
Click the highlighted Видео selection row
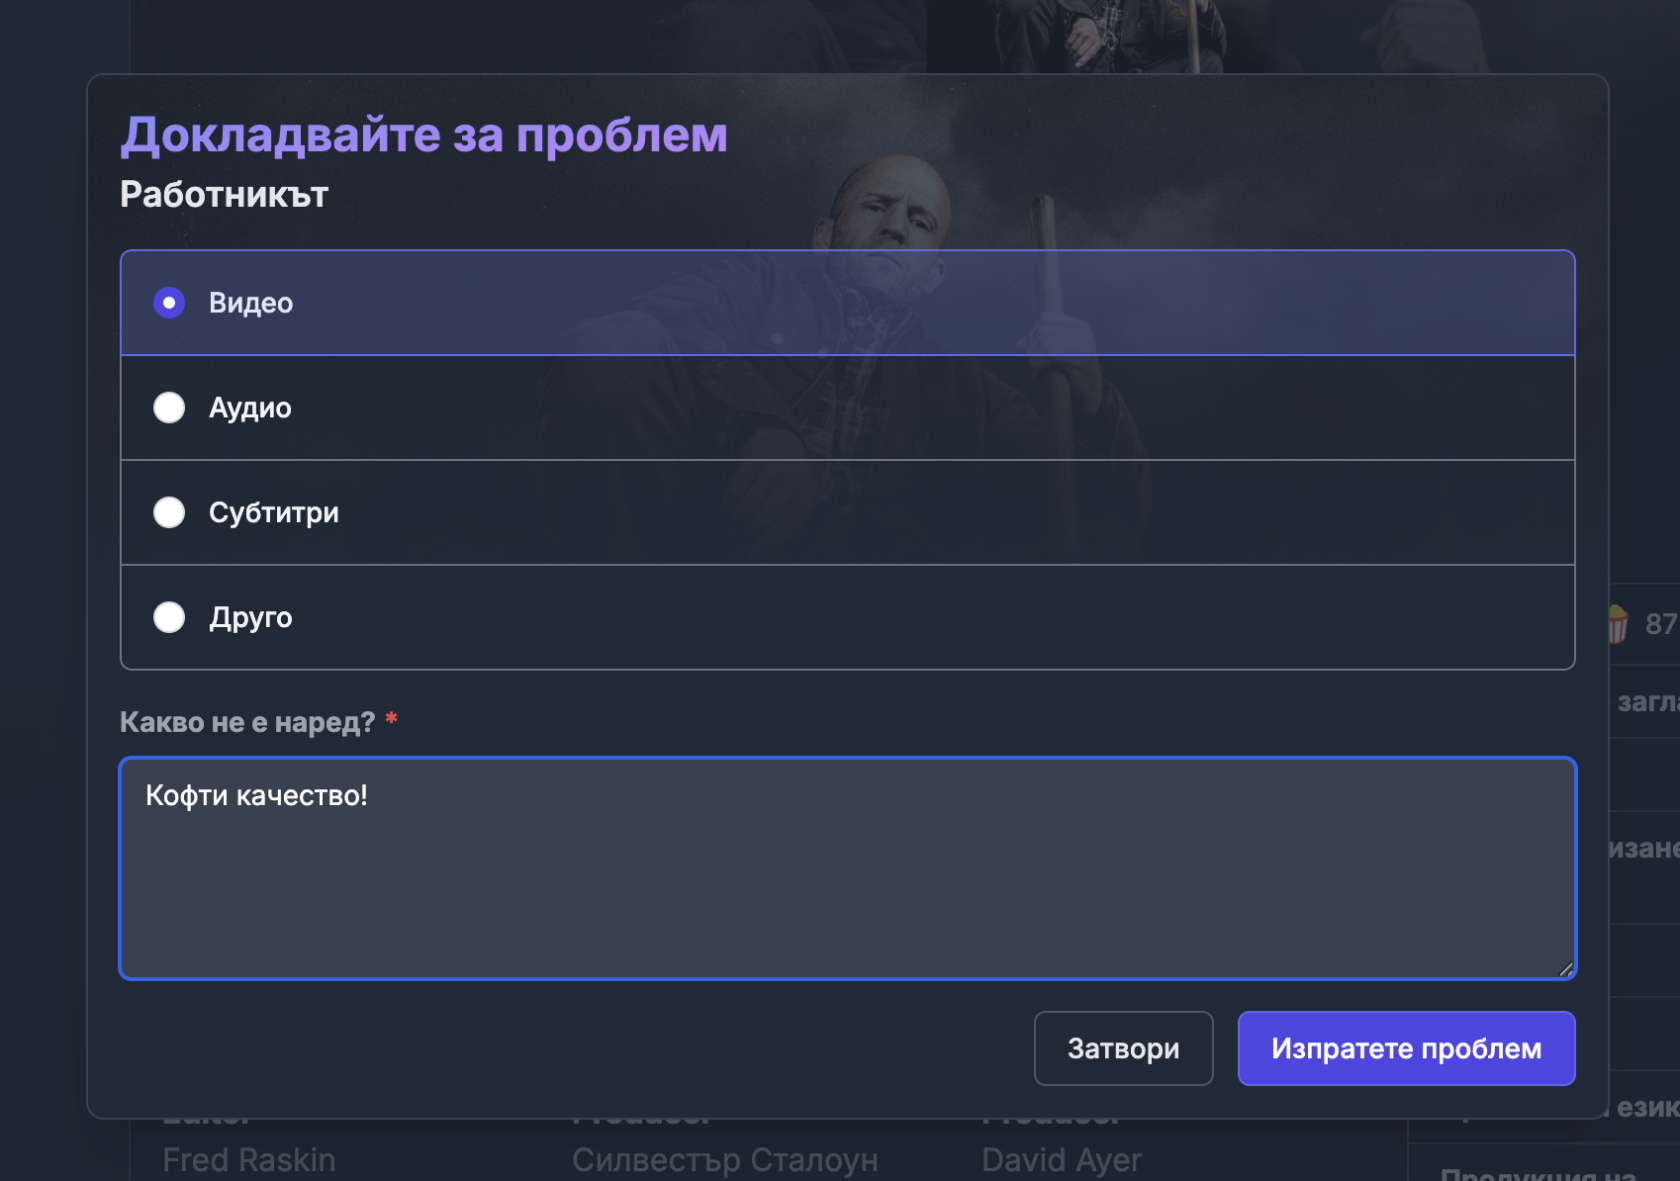tap(848, 302)
